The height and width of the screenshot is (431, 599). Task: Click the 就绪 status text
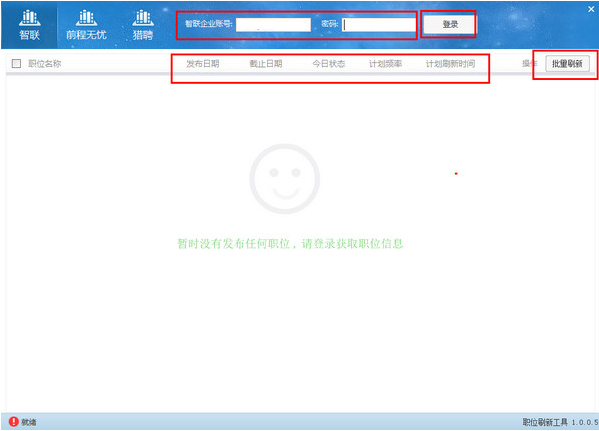pos(29,422)
